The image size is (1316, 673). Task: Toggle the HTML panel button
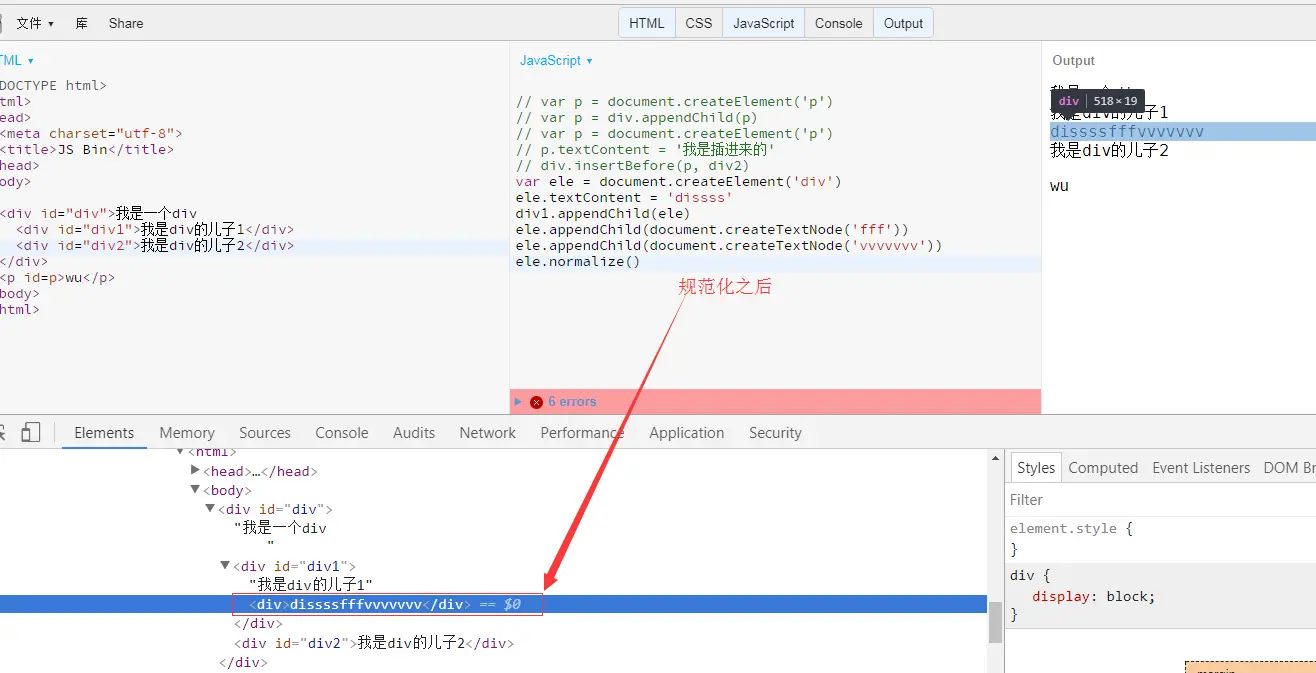tap(646, 23)
